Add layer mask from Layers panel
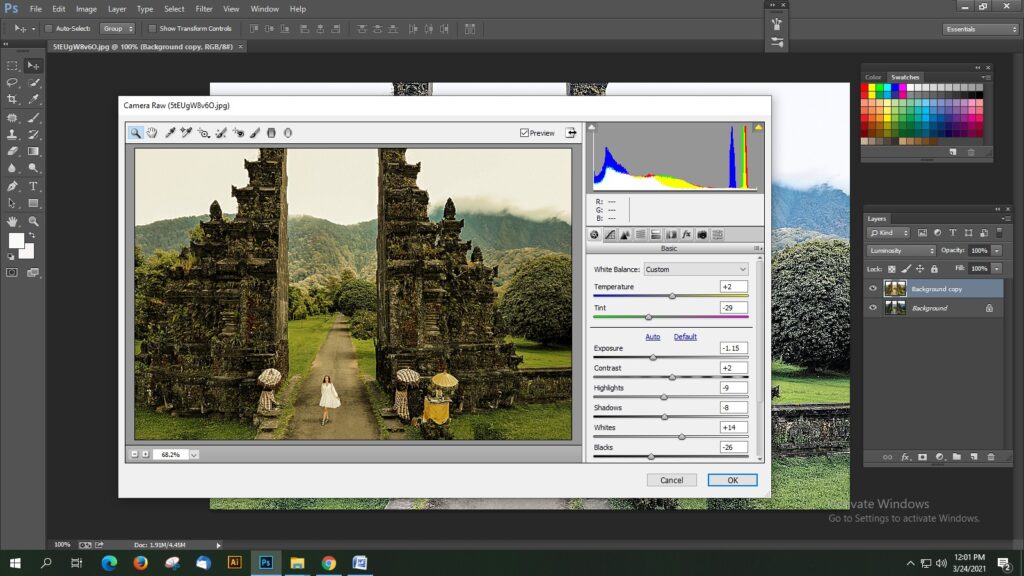1024x576 pixels. (x=922, y=457)
